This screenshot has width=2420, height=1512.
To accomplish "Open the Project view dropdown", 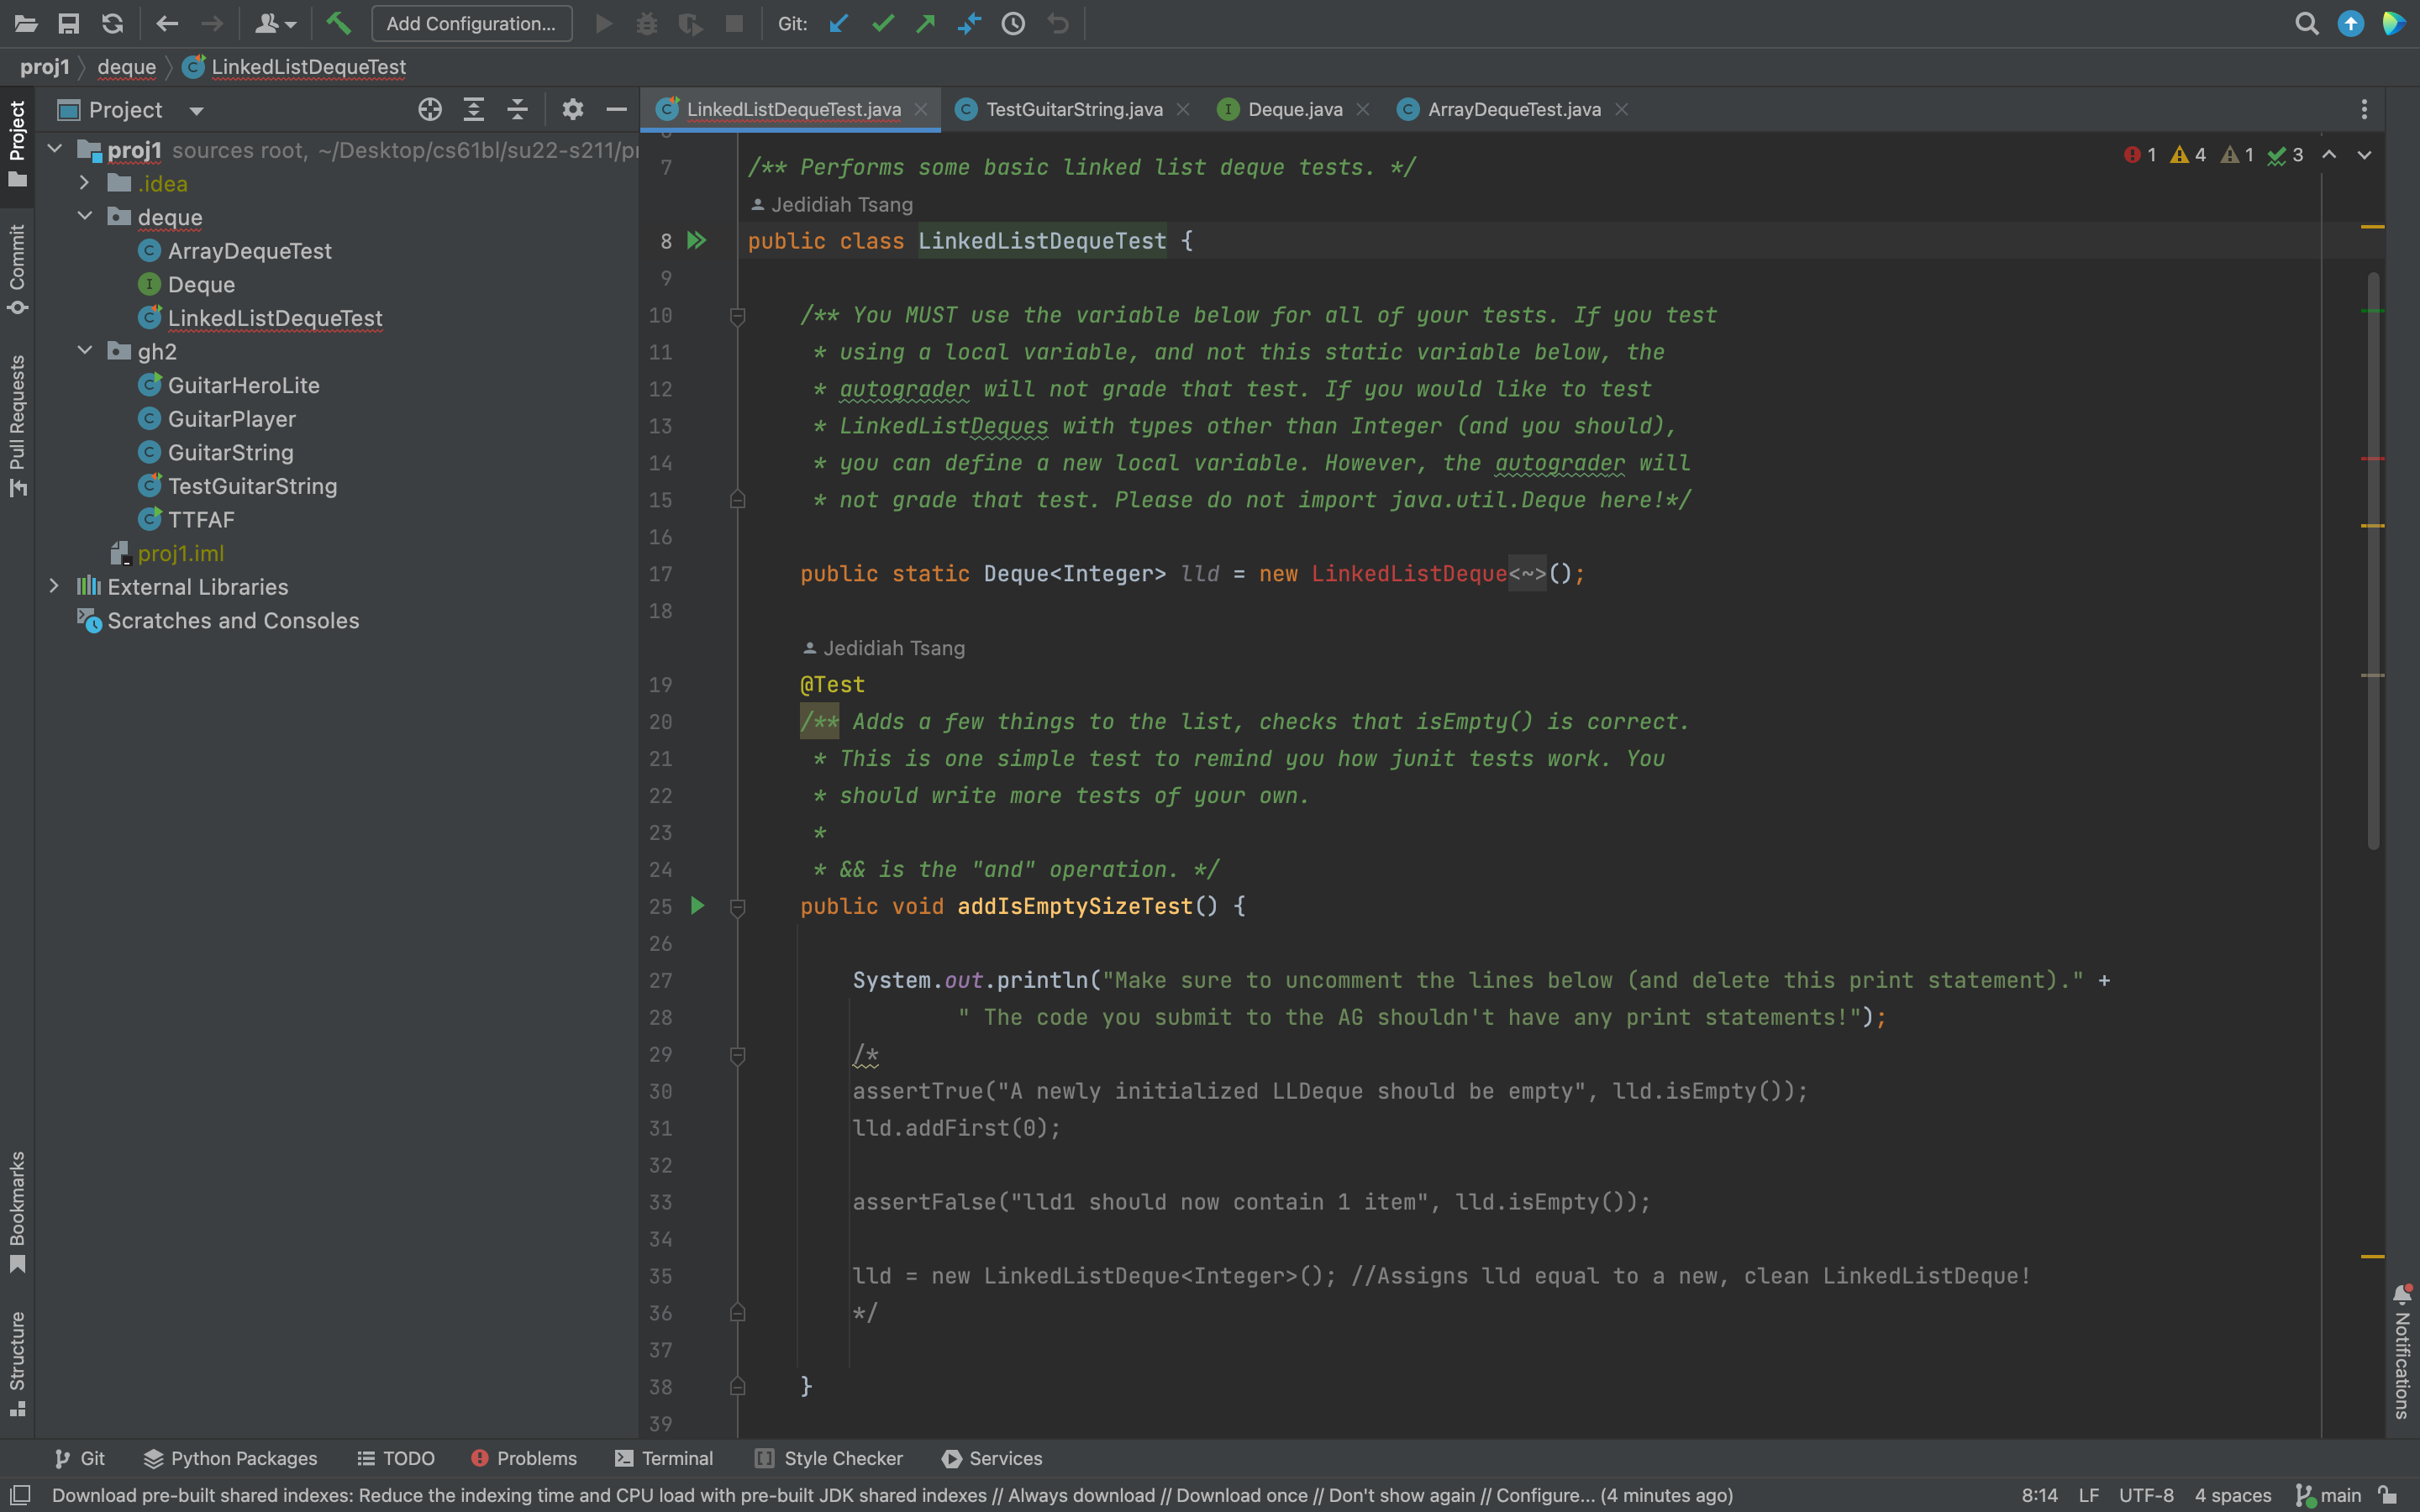I will click(196, 111).
